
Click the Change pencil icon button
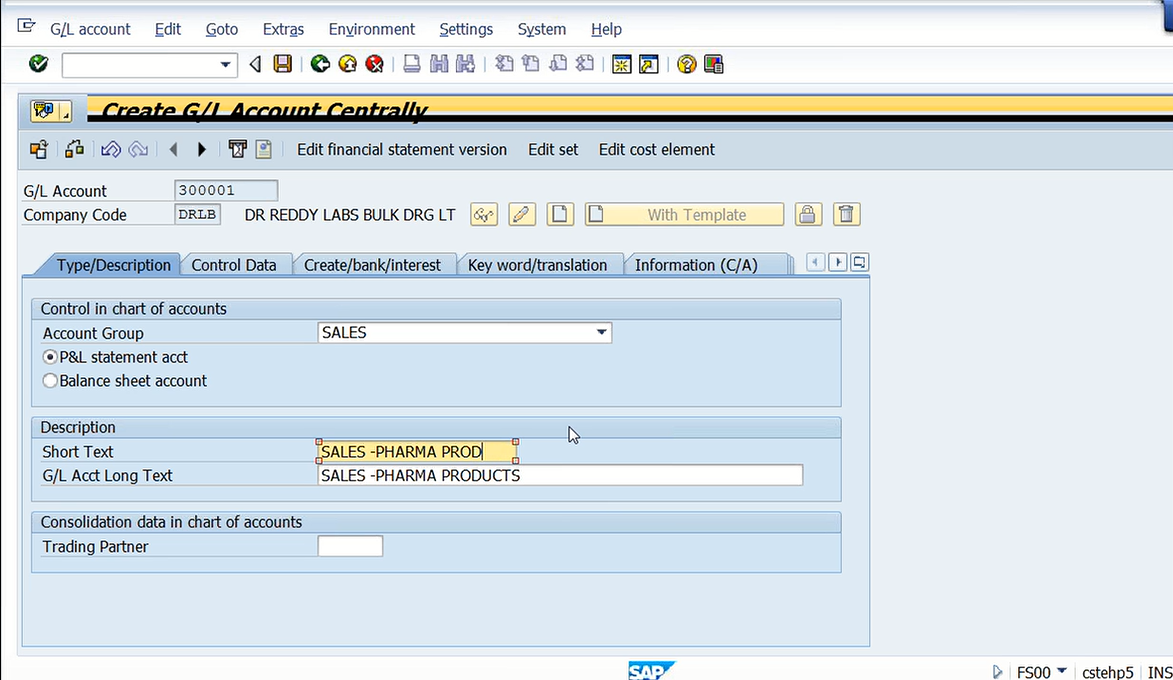coord(522,215)
